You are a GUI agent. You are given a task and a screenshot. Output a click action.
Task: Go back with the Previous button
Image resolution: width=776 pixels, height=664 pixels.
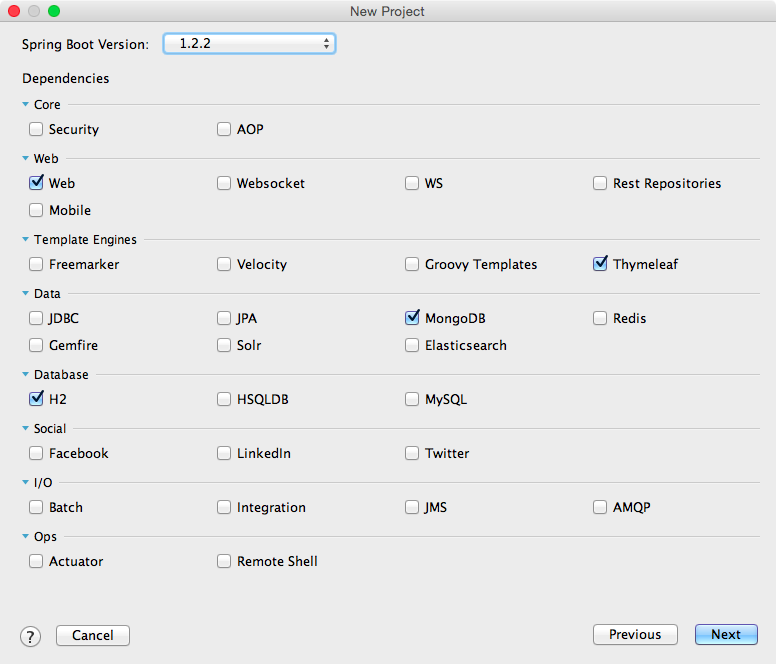(x=635, y=634)
